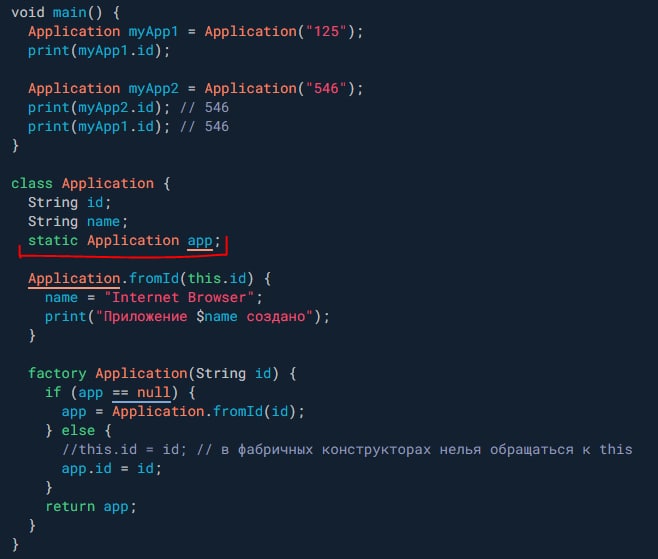658x559 pixels.
Task: Click the underlined 'app' static variable
Action: [200, 241]
